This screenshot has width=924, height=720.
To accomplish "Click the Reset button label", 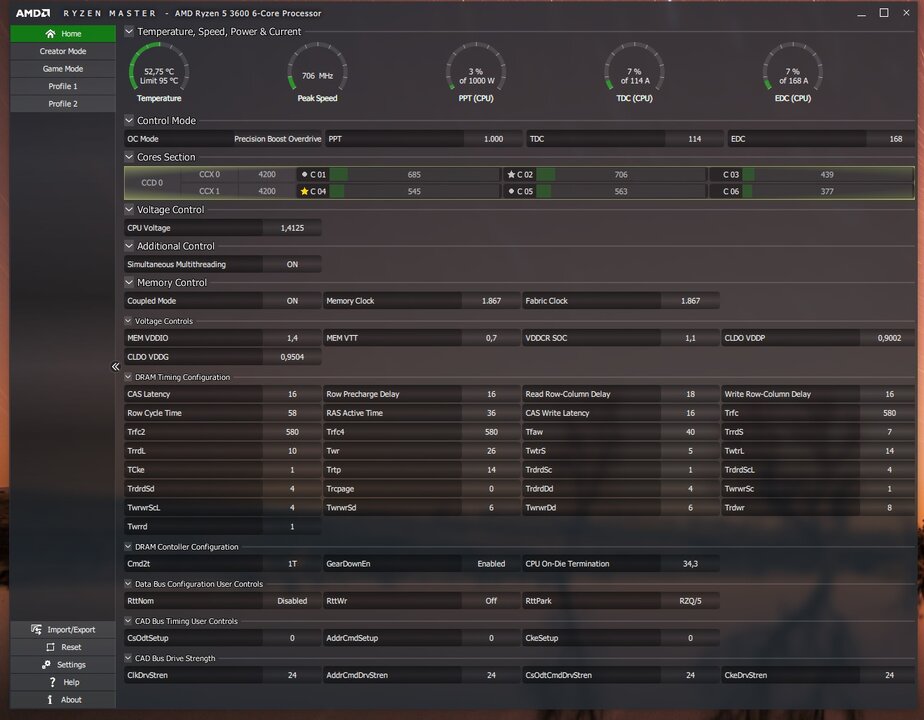I will coord(71,647).
